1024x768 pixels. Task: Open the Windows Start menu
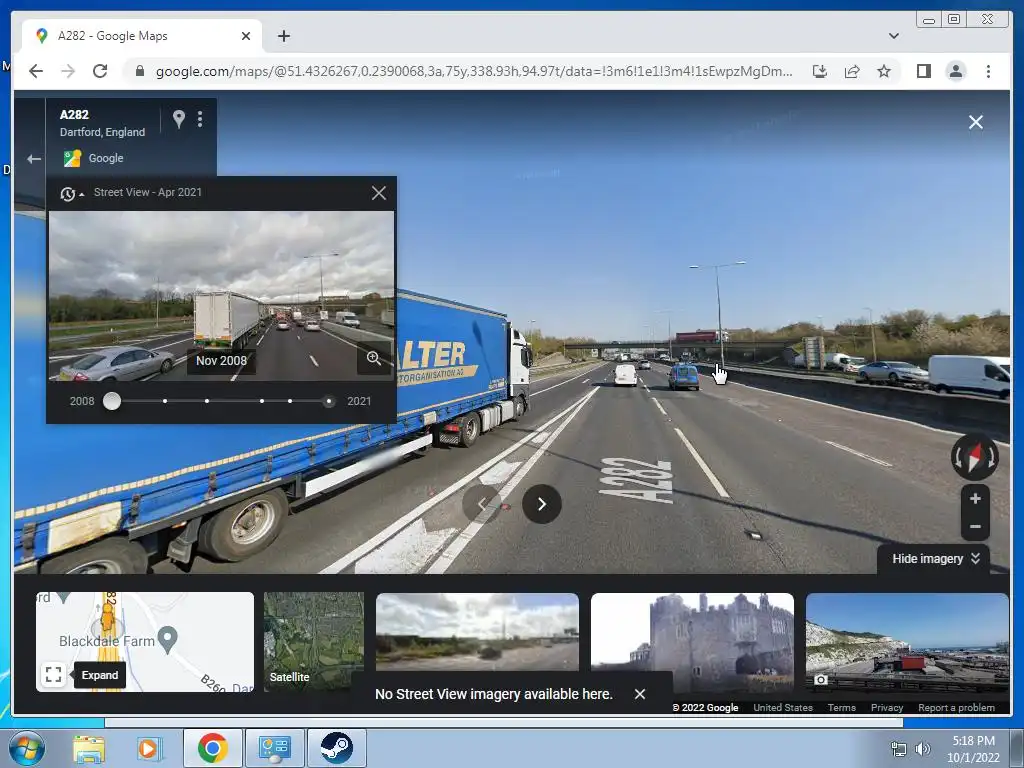tap(26, 748)
